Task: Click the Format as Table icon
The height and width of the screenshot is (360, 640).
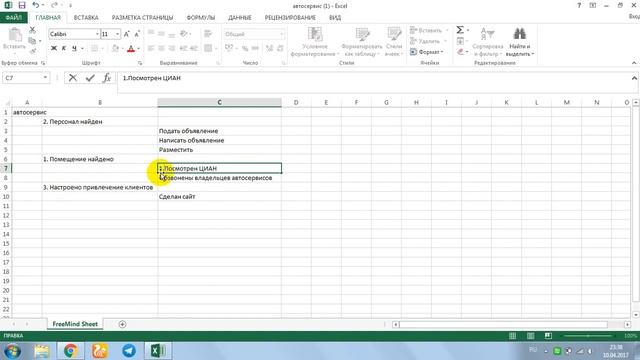Action: click(x=362, y=34)
